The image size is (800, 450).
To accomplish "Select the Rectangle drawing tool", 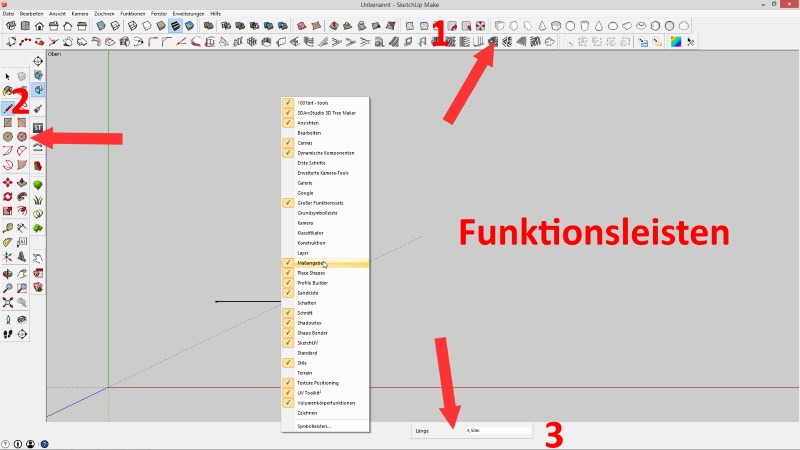I will (x=8, y=121).
